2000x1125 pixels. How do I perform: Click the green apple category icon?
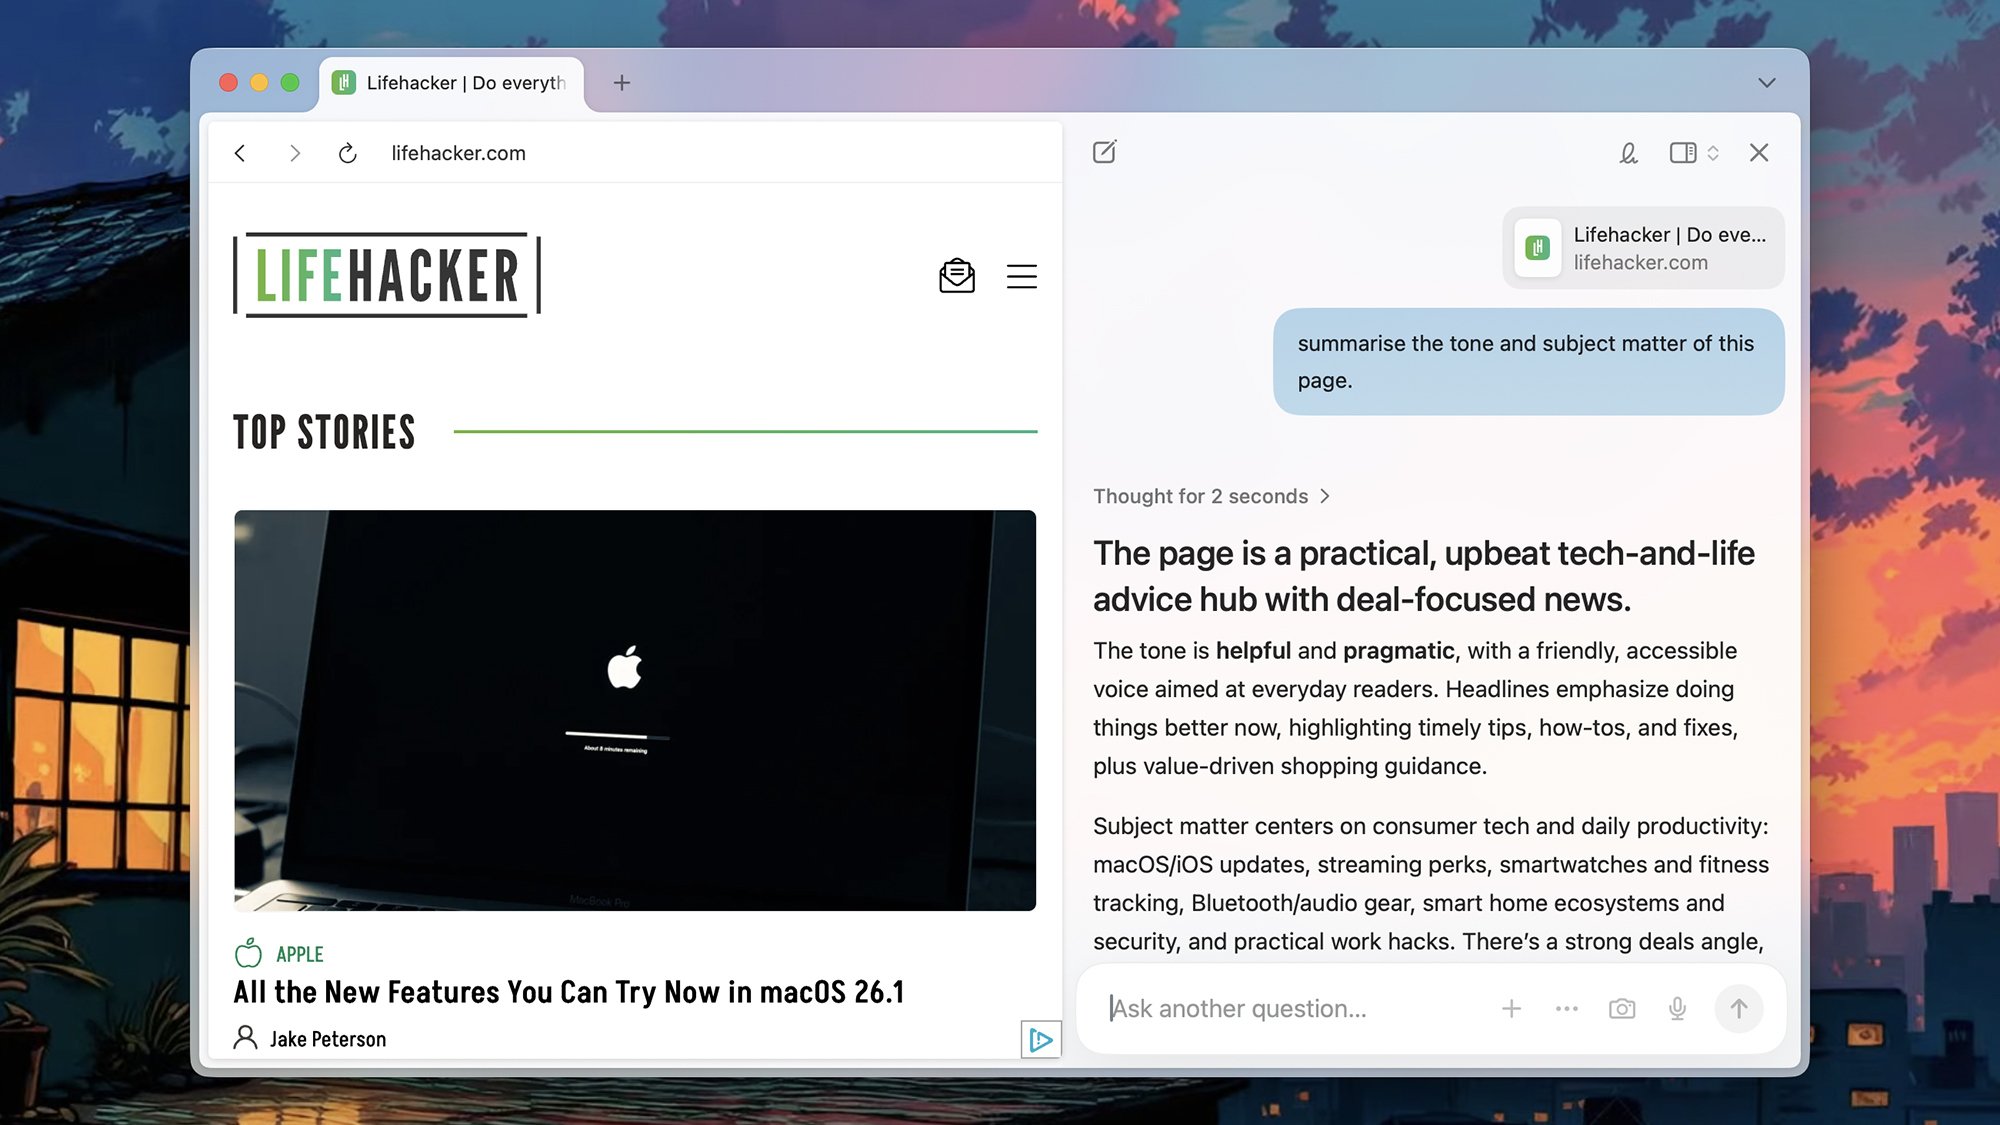(248, 953)
